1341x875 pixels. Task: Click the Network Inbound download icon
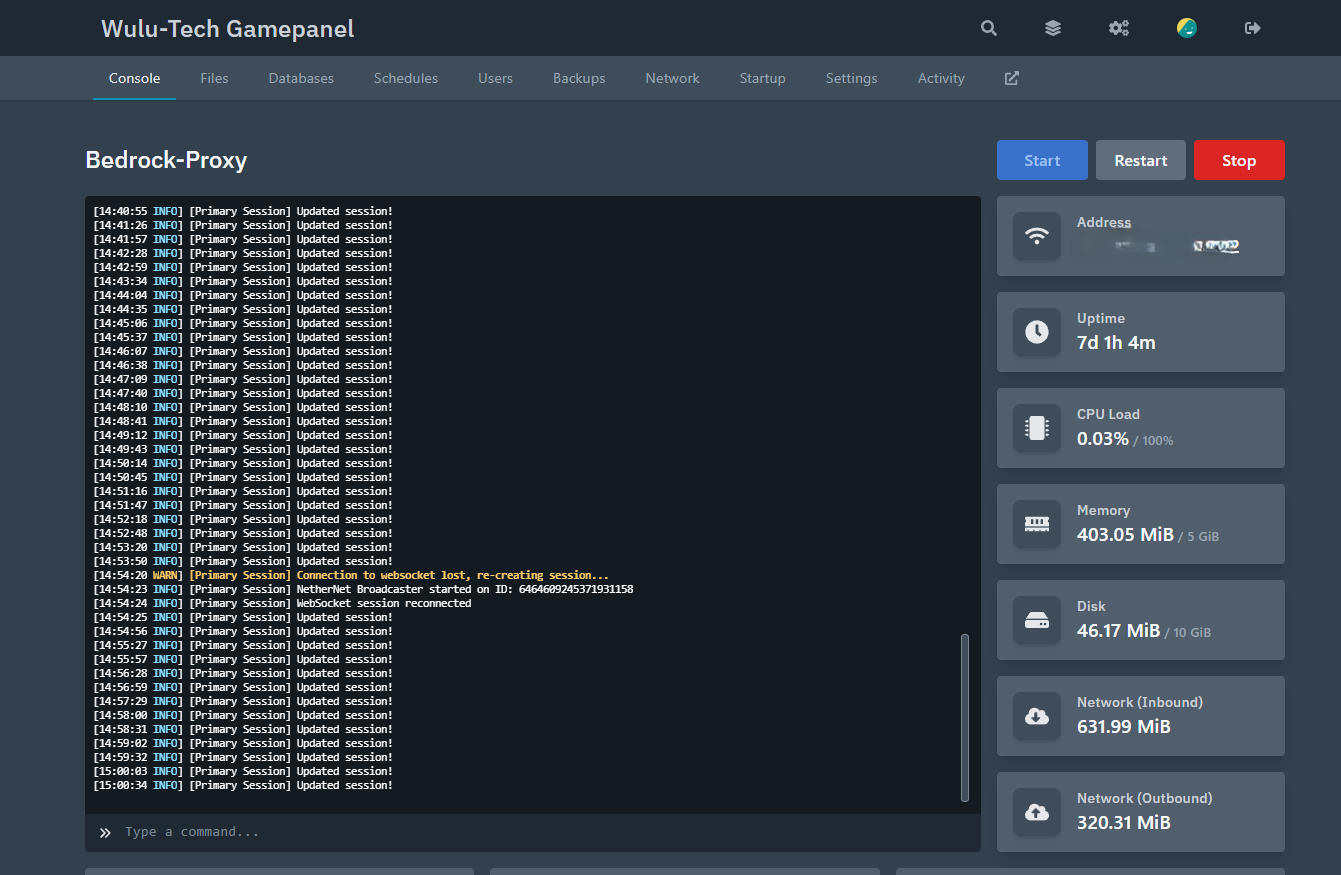(1037, 716)
